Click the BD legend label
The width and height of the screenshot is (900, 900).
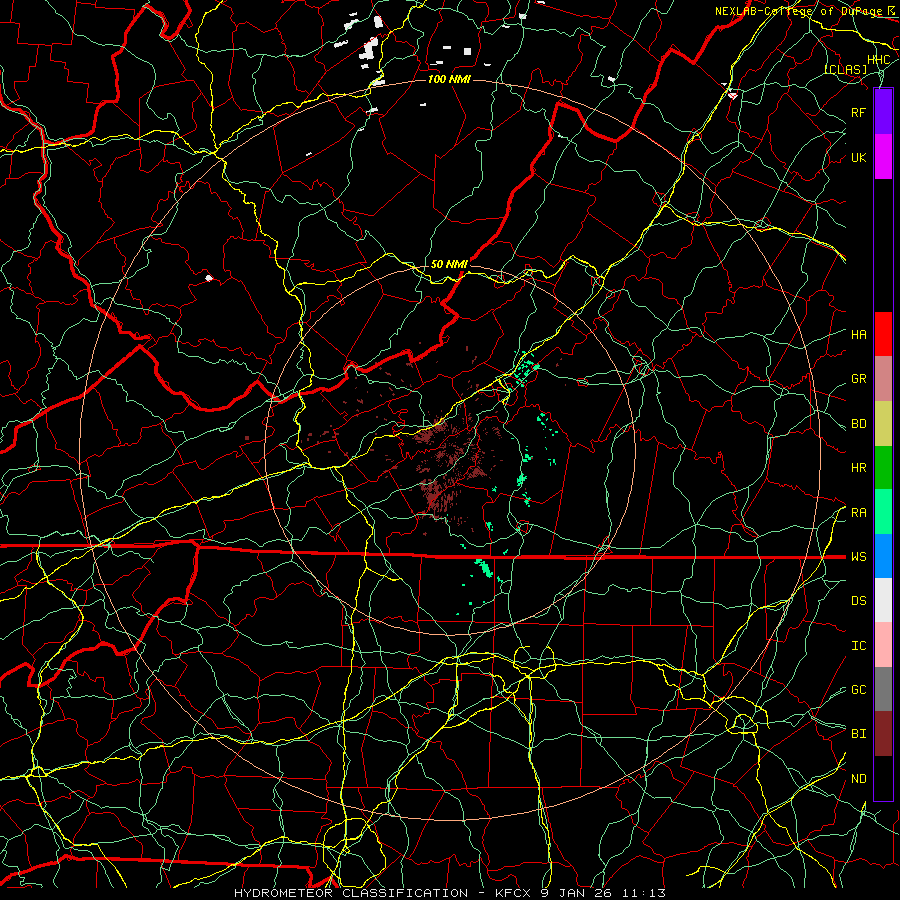pyautogui.click(x=858, y=424)
